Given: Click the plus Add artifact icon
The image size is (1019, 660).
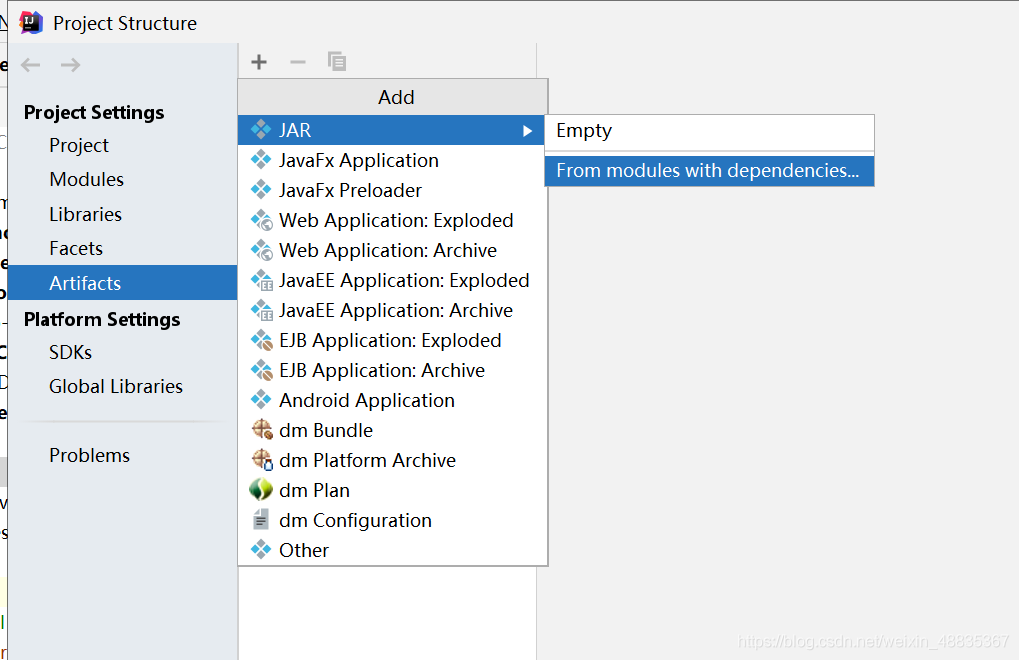Looking at the screenshot, I should [259, 62].
